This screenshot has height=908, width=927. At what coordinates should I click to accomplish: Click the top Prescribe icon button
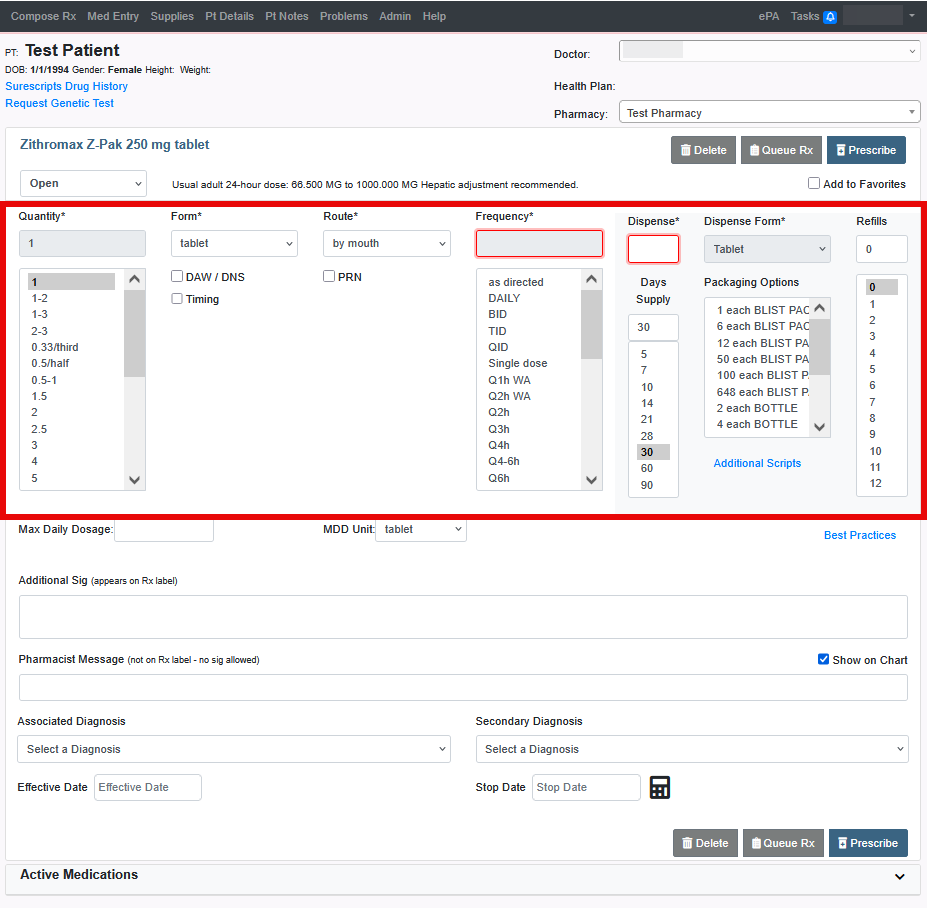click(x=841, y=150)
